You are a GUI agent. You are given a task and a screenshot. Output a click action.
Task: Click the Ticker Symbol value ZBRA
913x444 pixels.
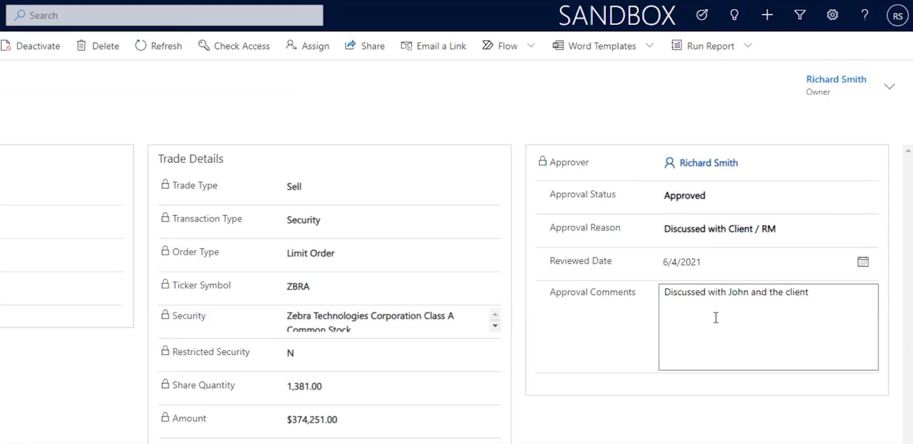298,286
